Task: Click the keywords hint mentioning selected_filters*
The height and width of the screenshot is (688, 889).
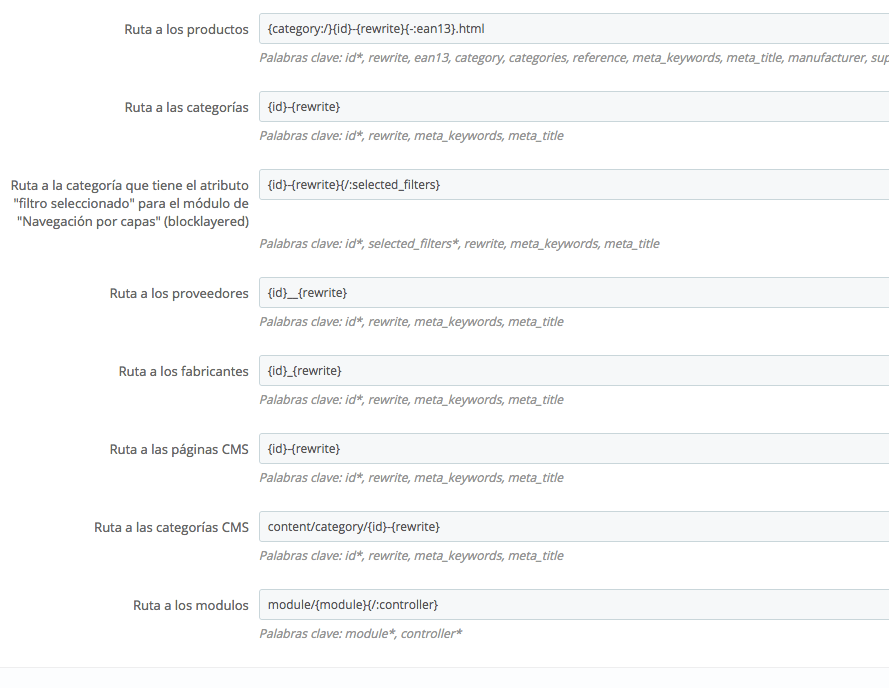Action: (459, 244)
